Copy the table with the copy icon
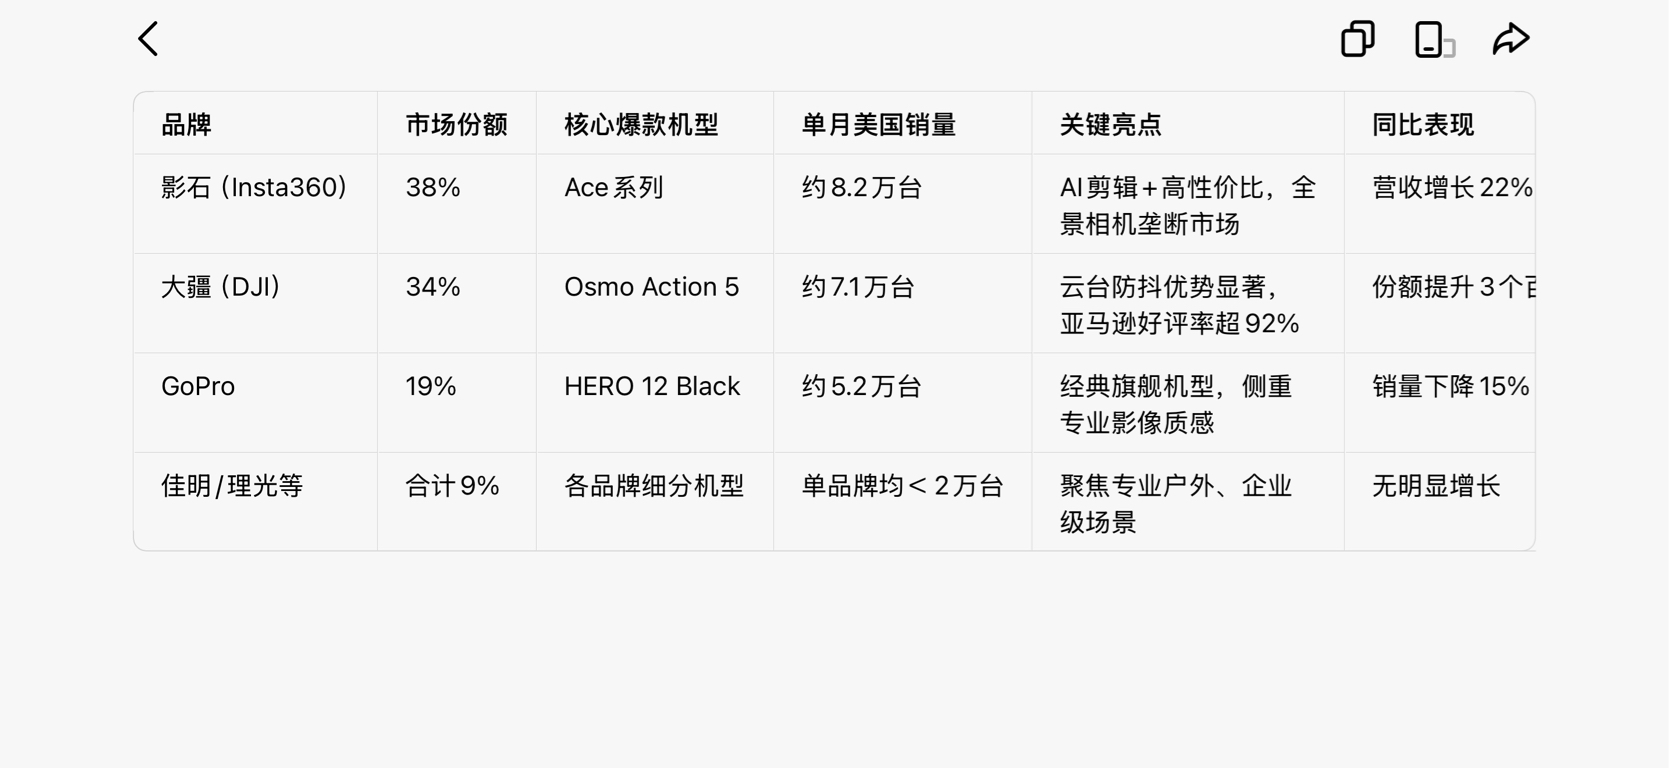The height and width of the screenshot is (768, 1669). (1357, 40)
